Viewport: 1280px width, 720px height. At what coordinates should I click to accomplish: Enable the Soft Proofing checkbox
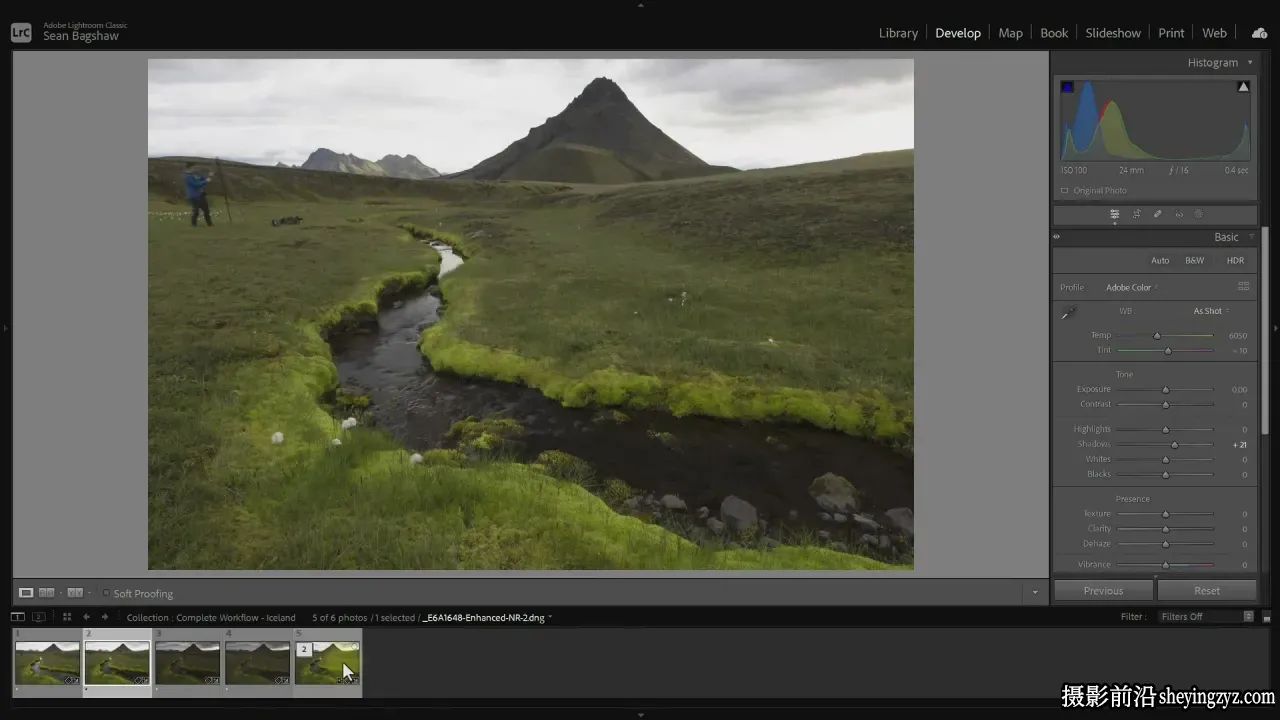[106, 593]
